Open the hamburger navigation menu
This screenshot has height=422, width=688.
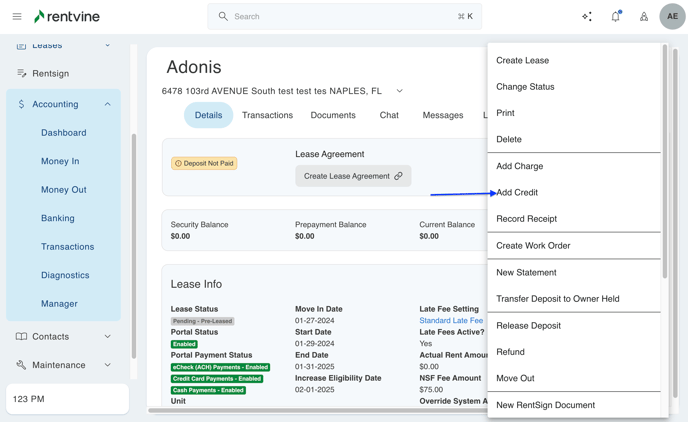(x=17, y=17)
